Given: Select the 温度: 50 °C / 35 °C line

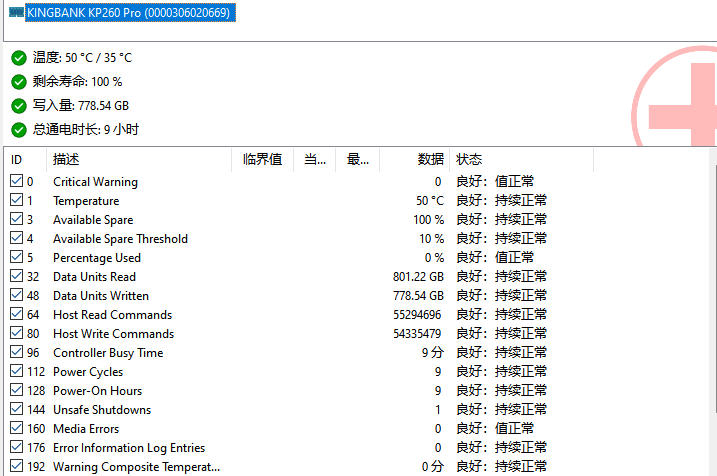Looking at the screenshot, I should click(x=82, y=58).
